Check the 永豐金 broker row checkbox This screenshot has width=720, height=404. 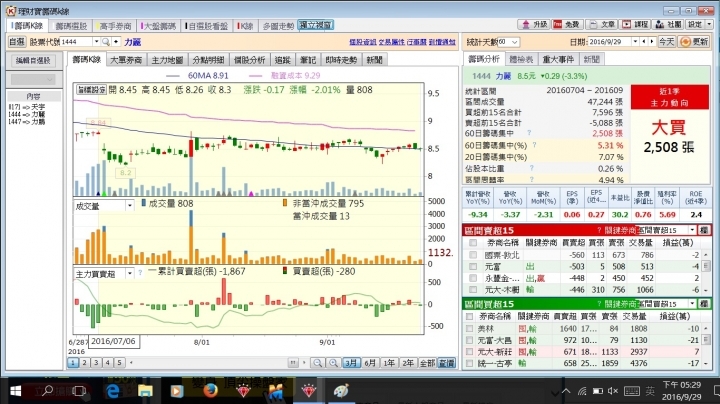pyautogui.click(x=473, y=278)
